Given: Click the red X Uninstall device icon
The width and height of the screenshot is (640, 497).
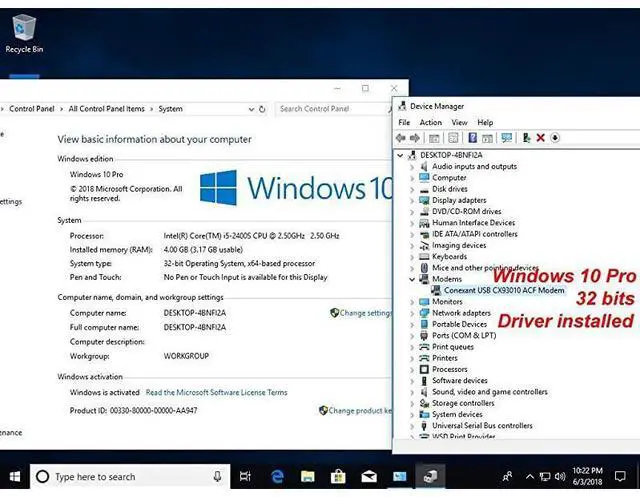Looking at the screenshot, I should [x=540, y=138].
